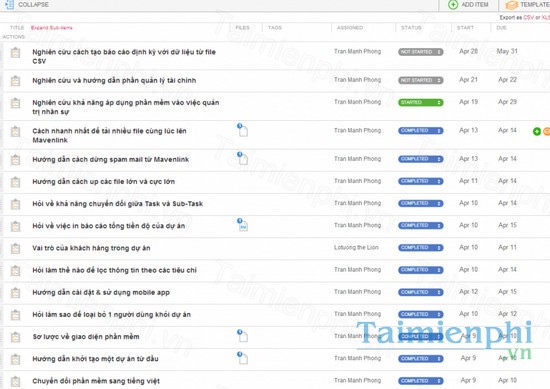Sort by the FILES column header

coord(242,28)
